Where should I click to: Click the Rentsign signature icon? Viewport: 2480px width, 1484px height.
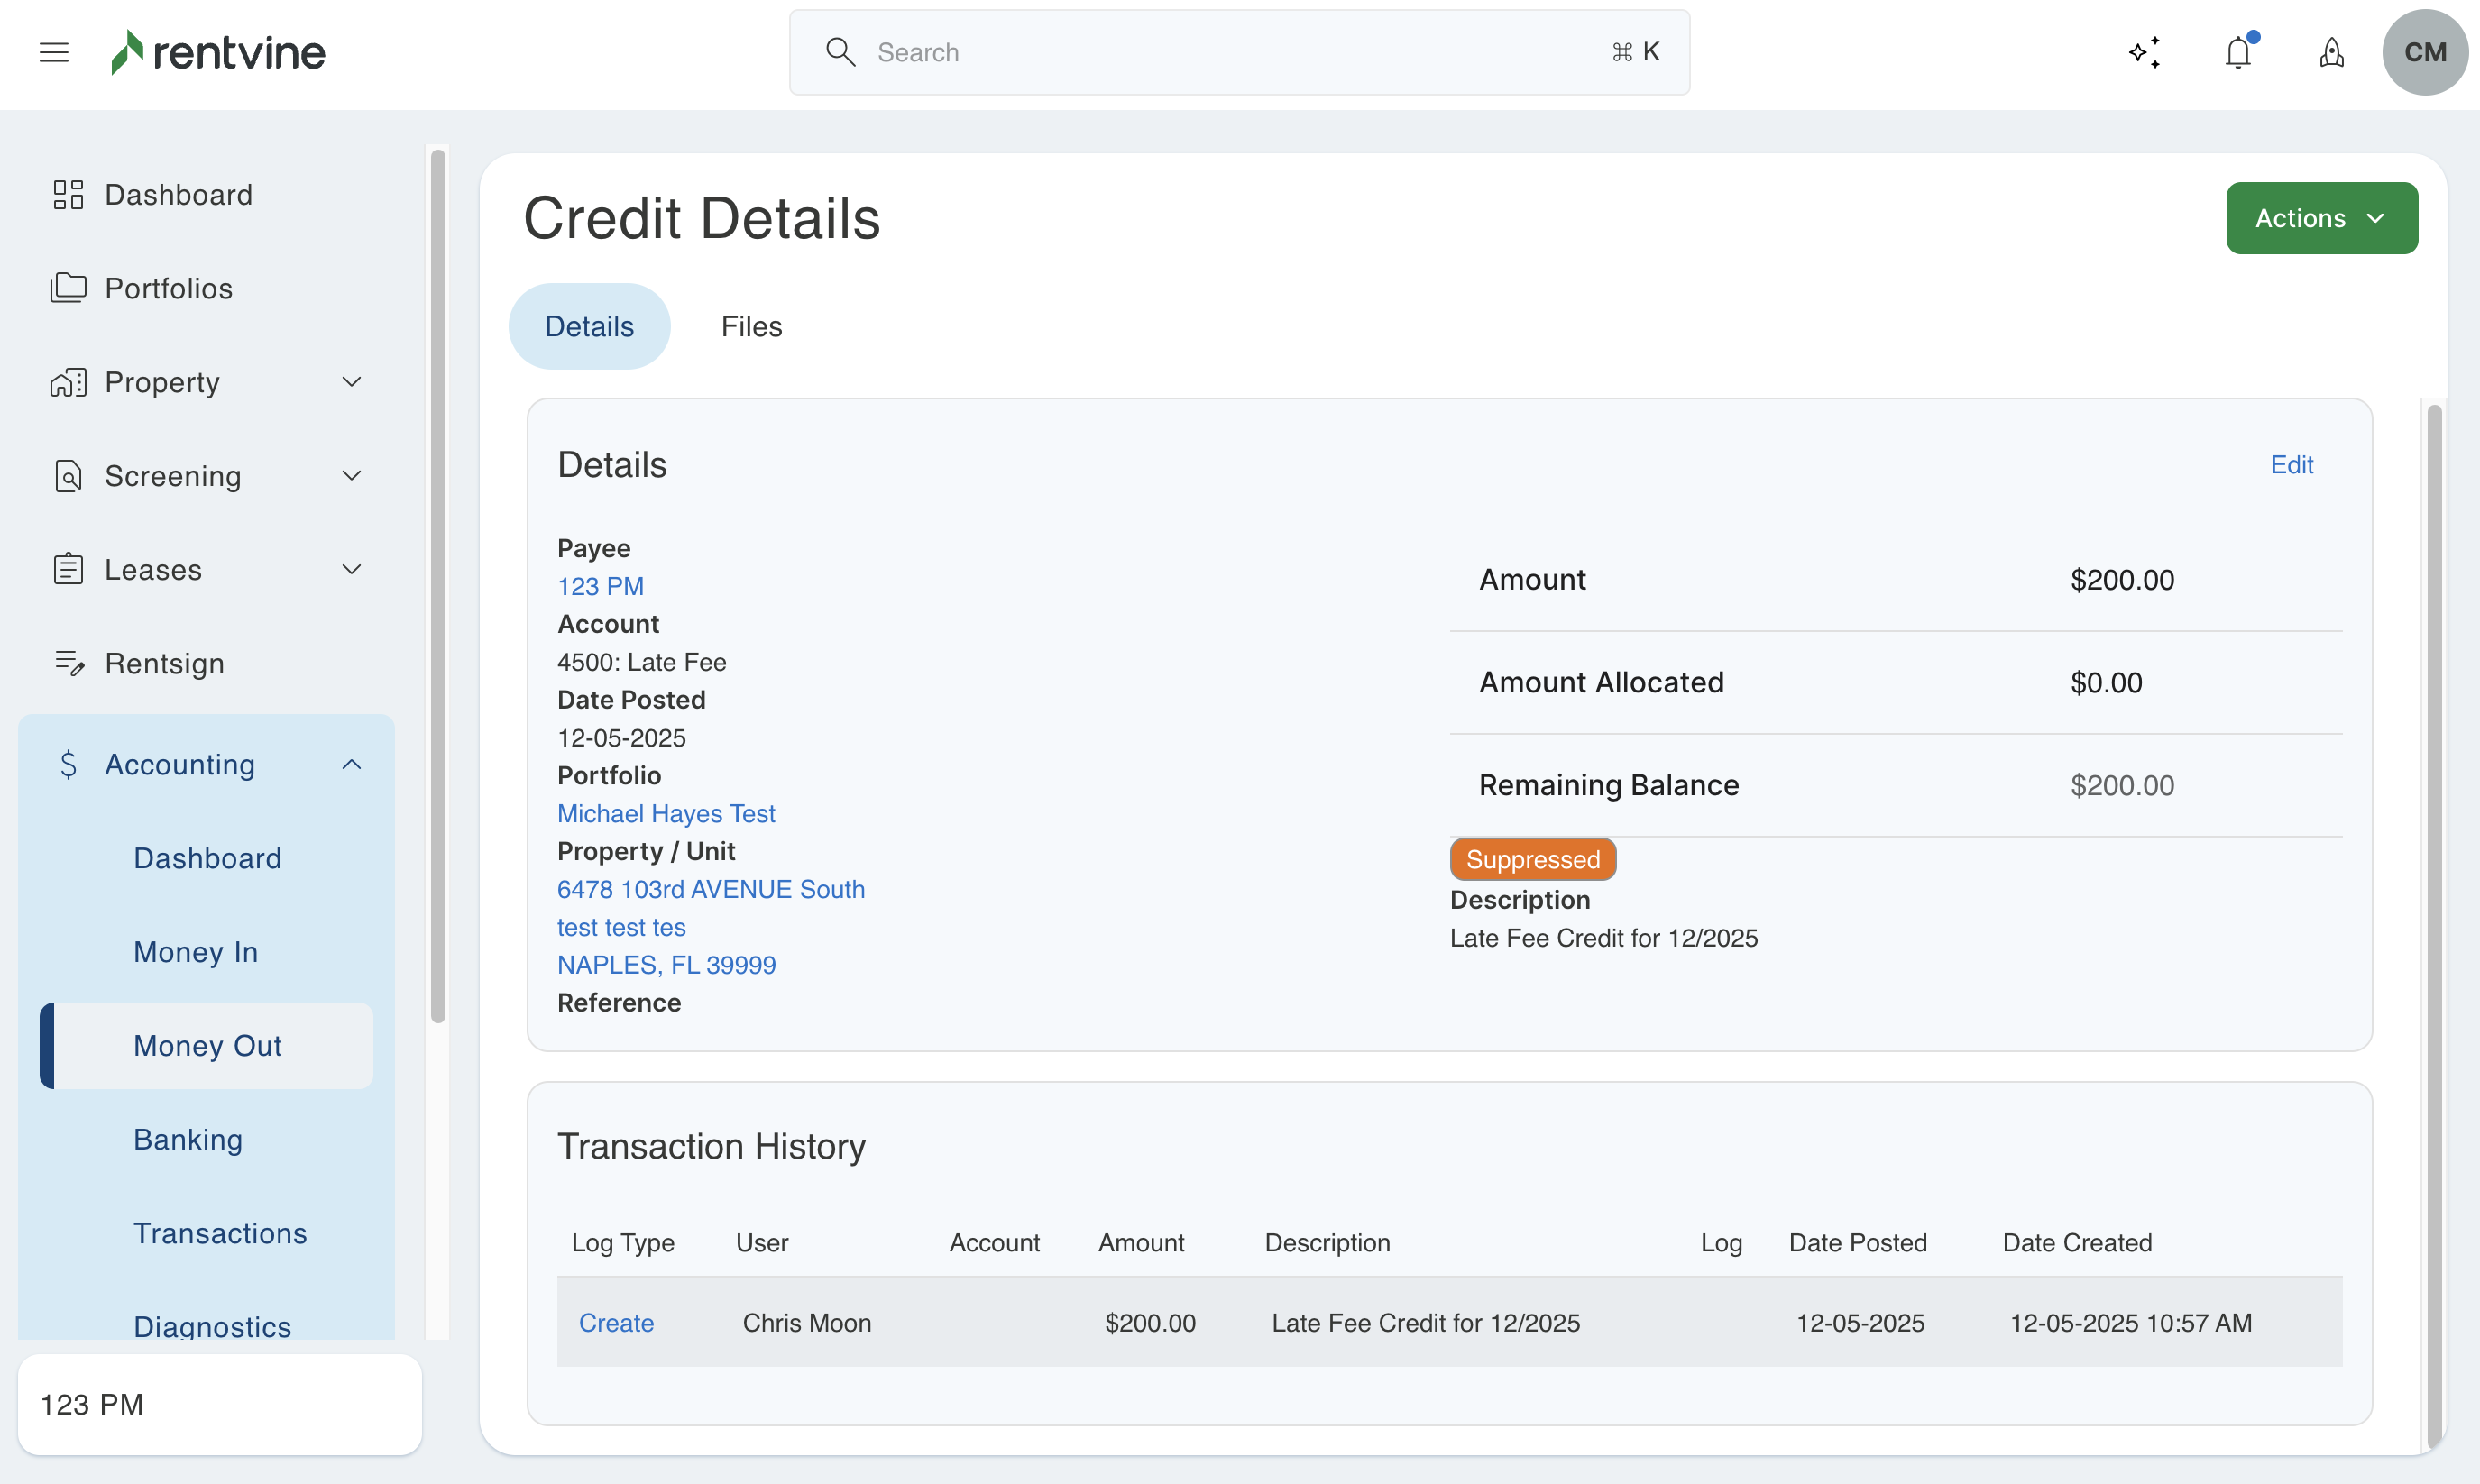(x=68, y=663)
